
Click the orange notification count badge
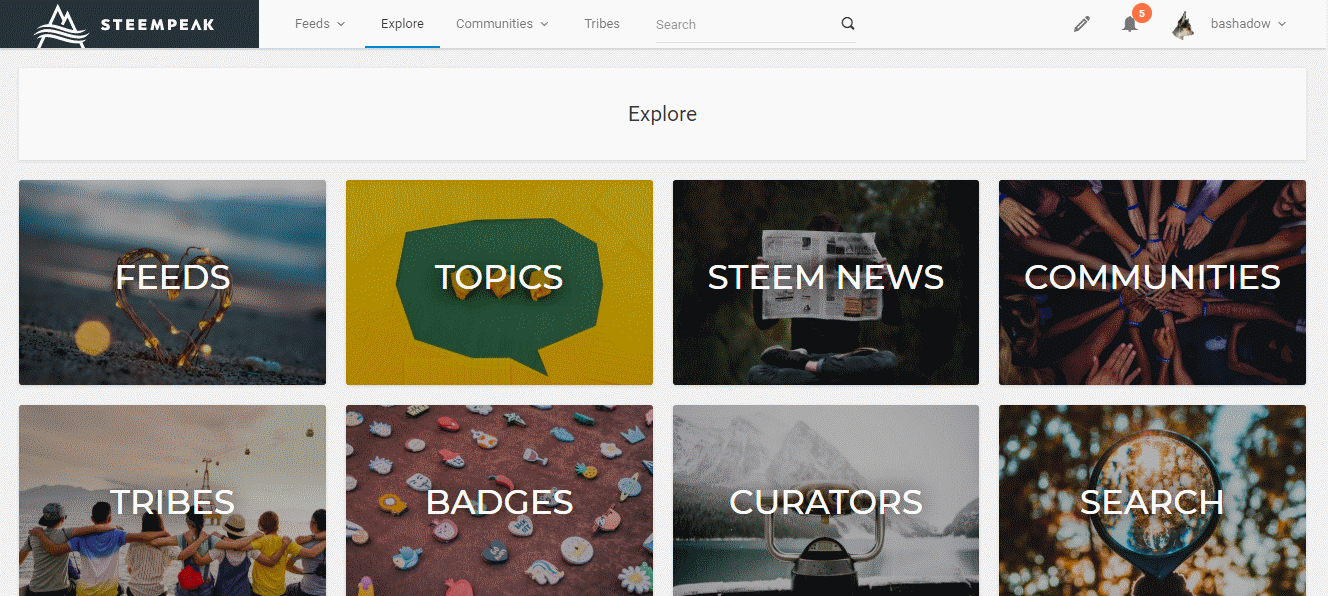click(x=1141, y=13)
